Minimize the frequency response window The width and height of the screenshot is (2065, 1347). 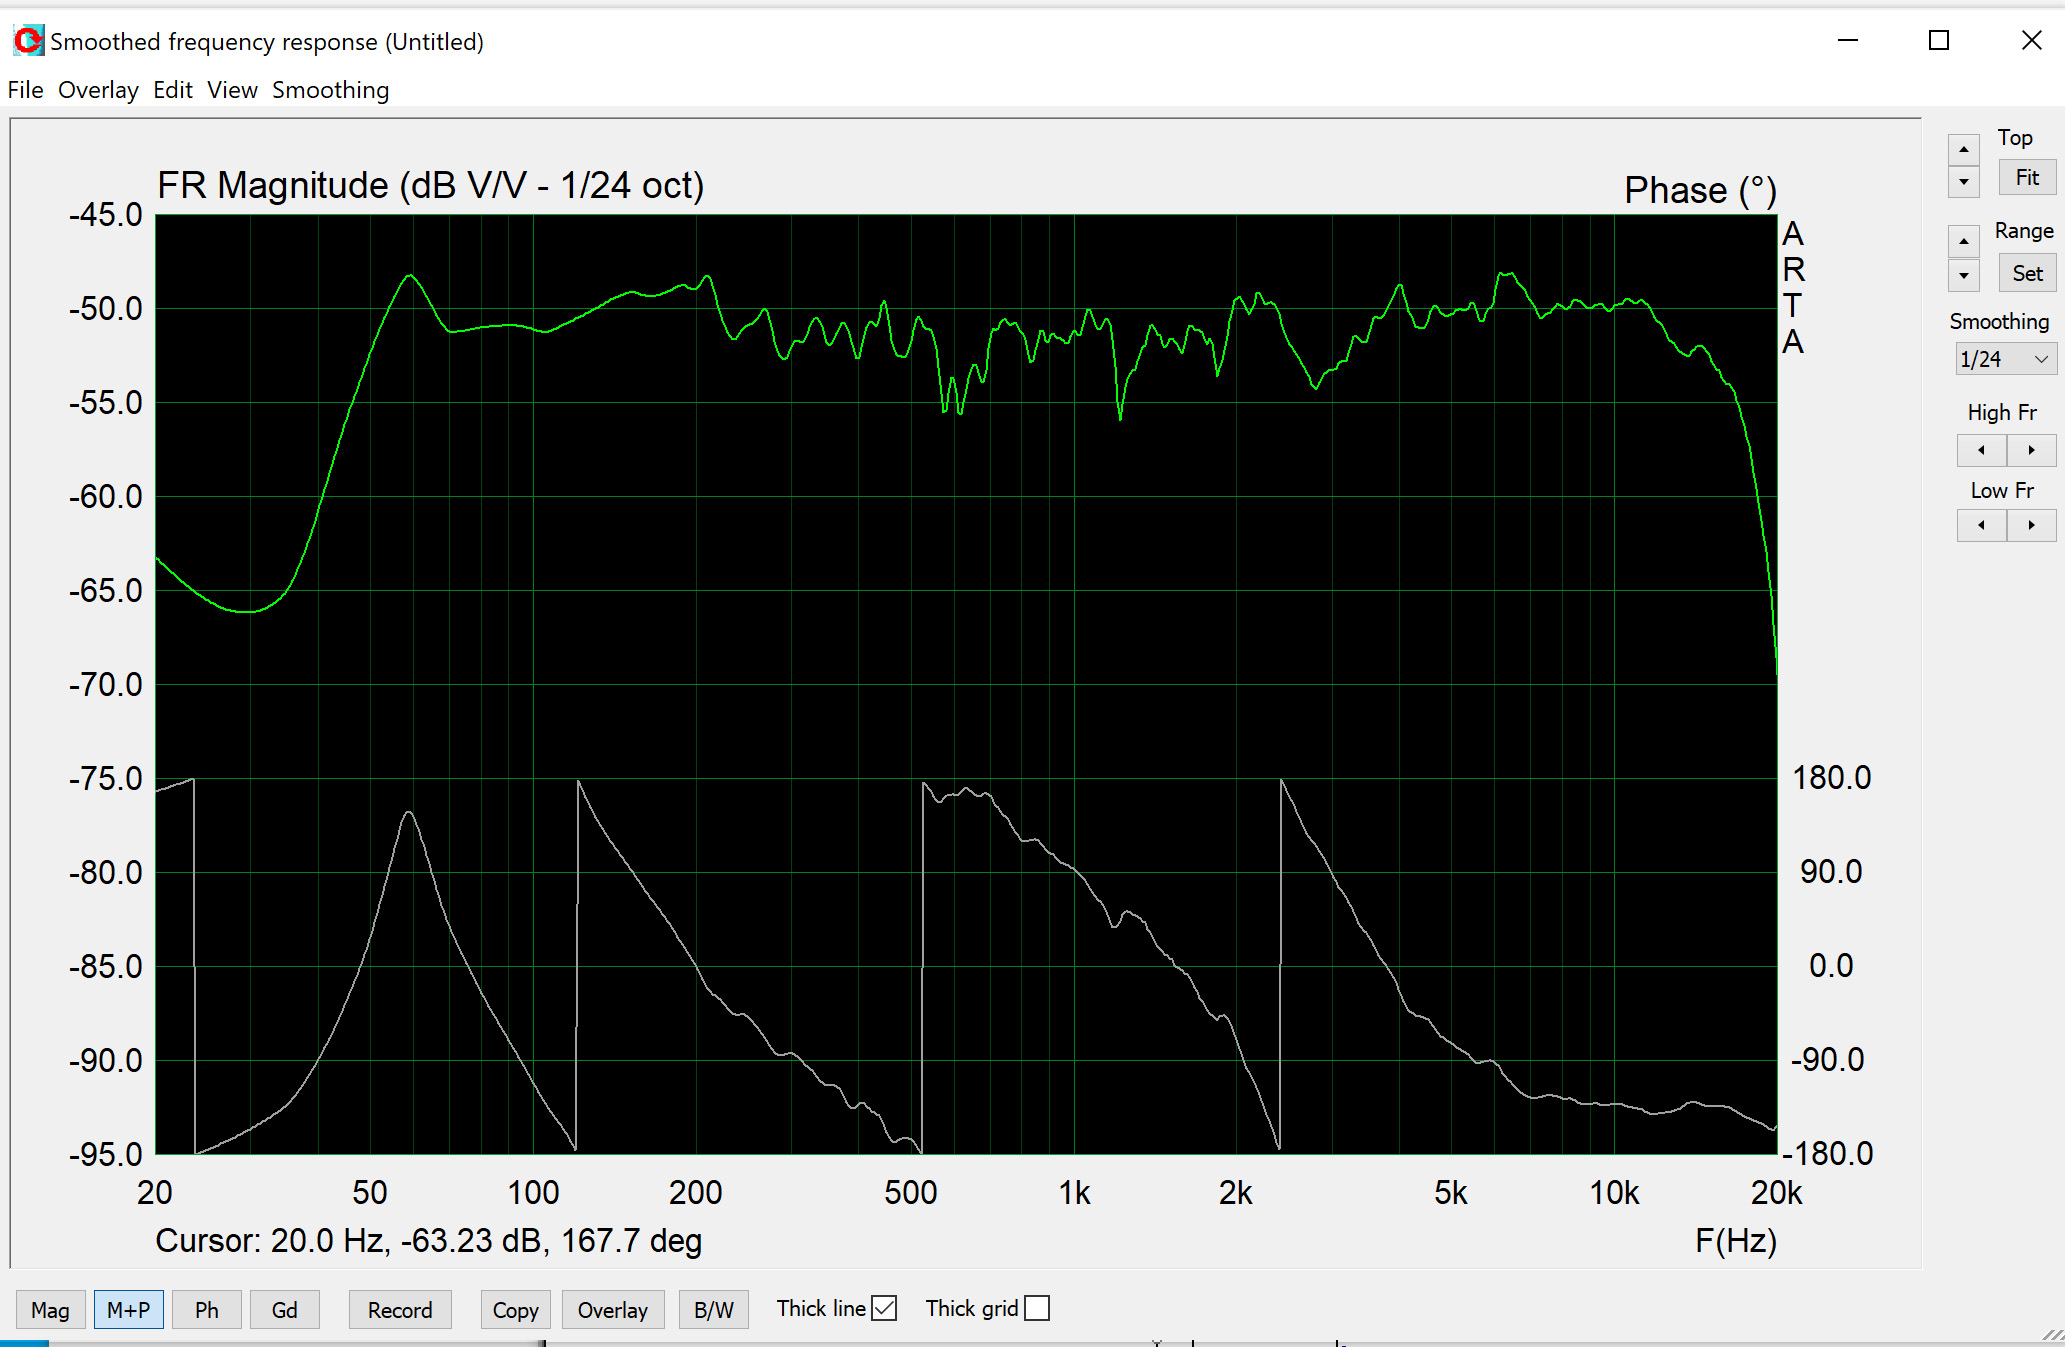coord(1848,41)
